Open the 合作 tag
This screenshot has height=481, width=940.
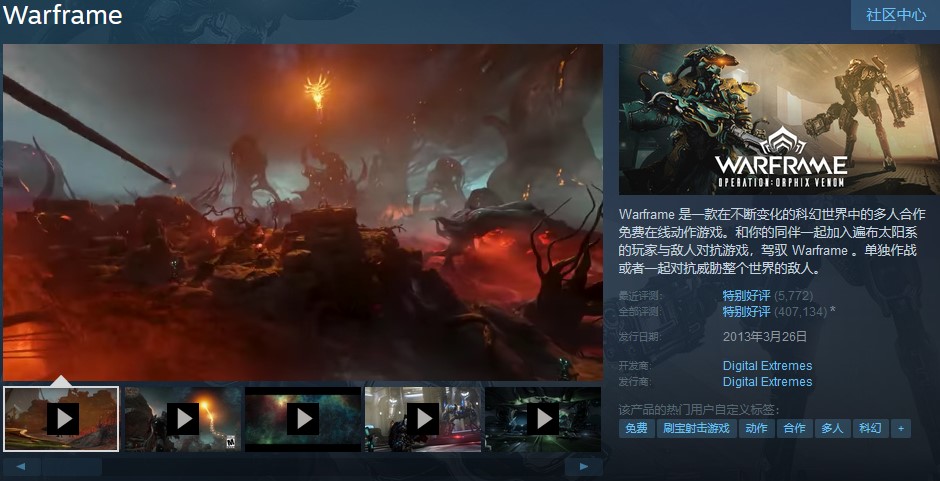coord(795,428)
